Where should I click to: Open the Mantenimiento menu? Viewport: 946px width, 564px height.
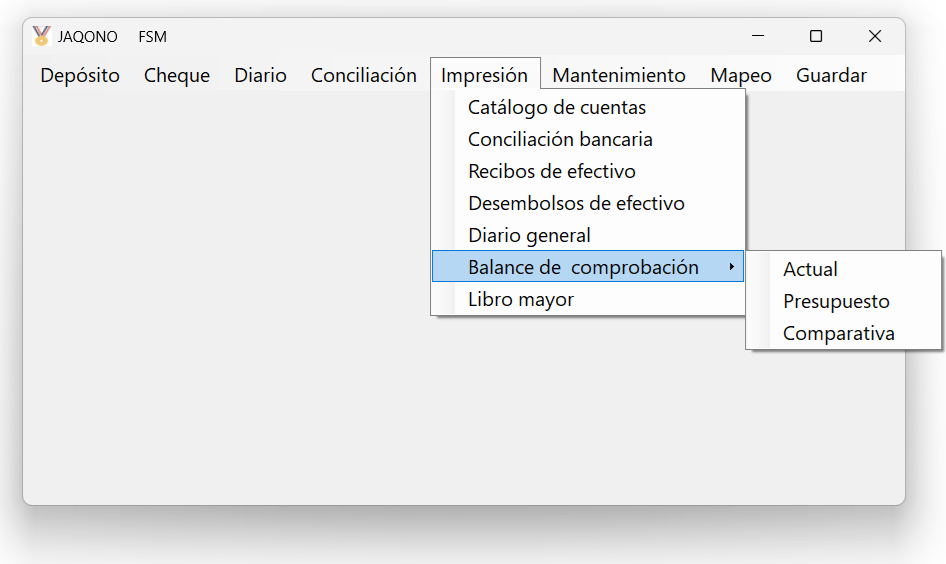coord(619,75)
